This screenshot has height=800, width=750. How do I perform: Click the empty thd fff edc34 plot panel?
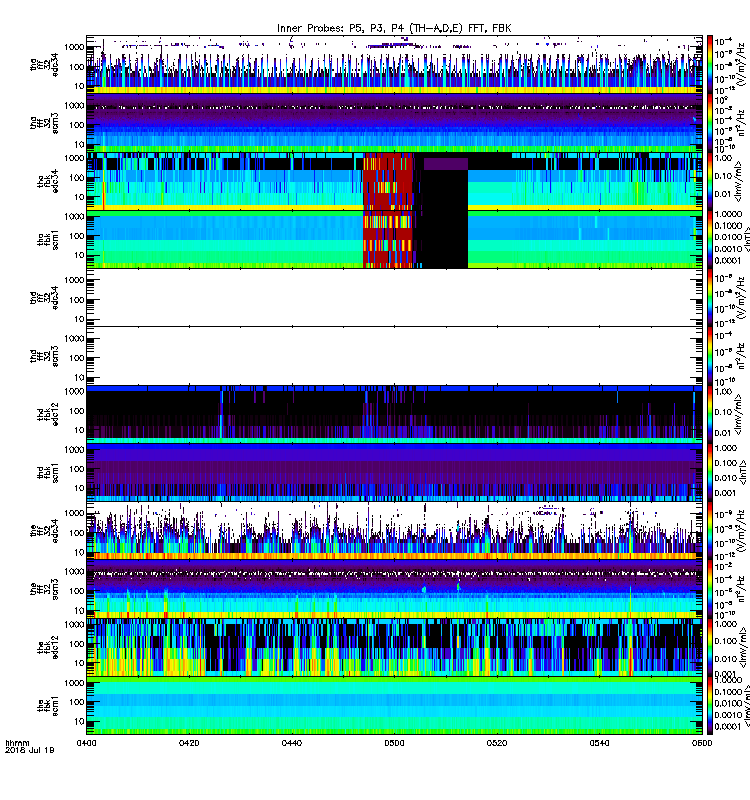coord(394,297)
